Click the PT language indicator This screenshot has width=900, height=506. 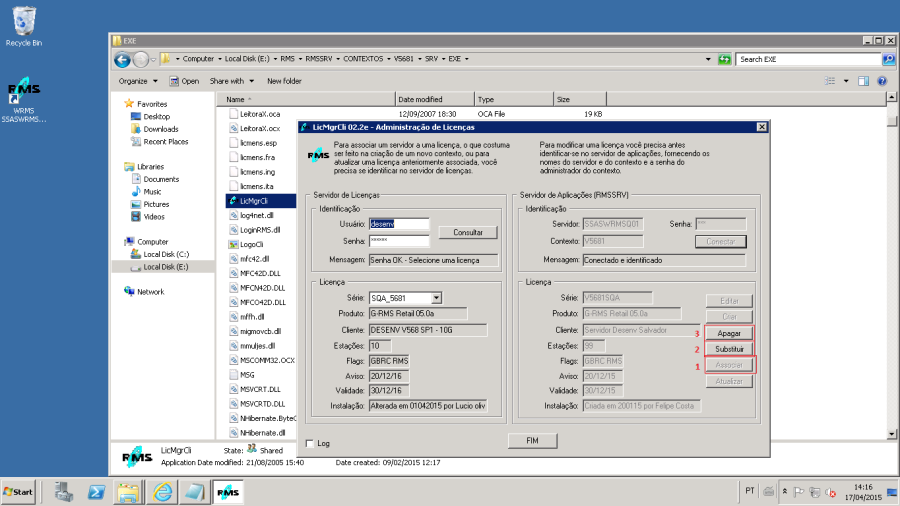point(749,491)
